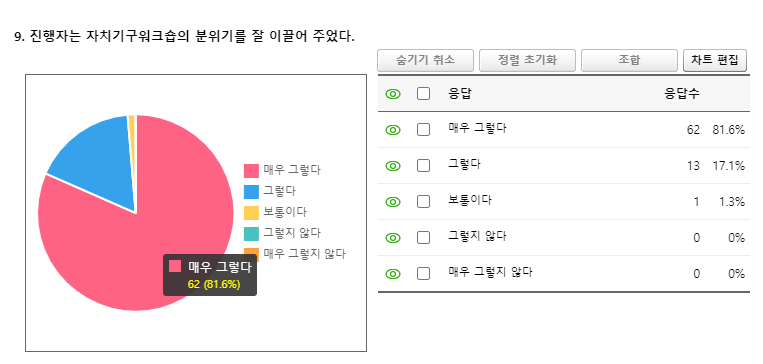Tick checkbox for 매우 그렇다

click(423, 130)
